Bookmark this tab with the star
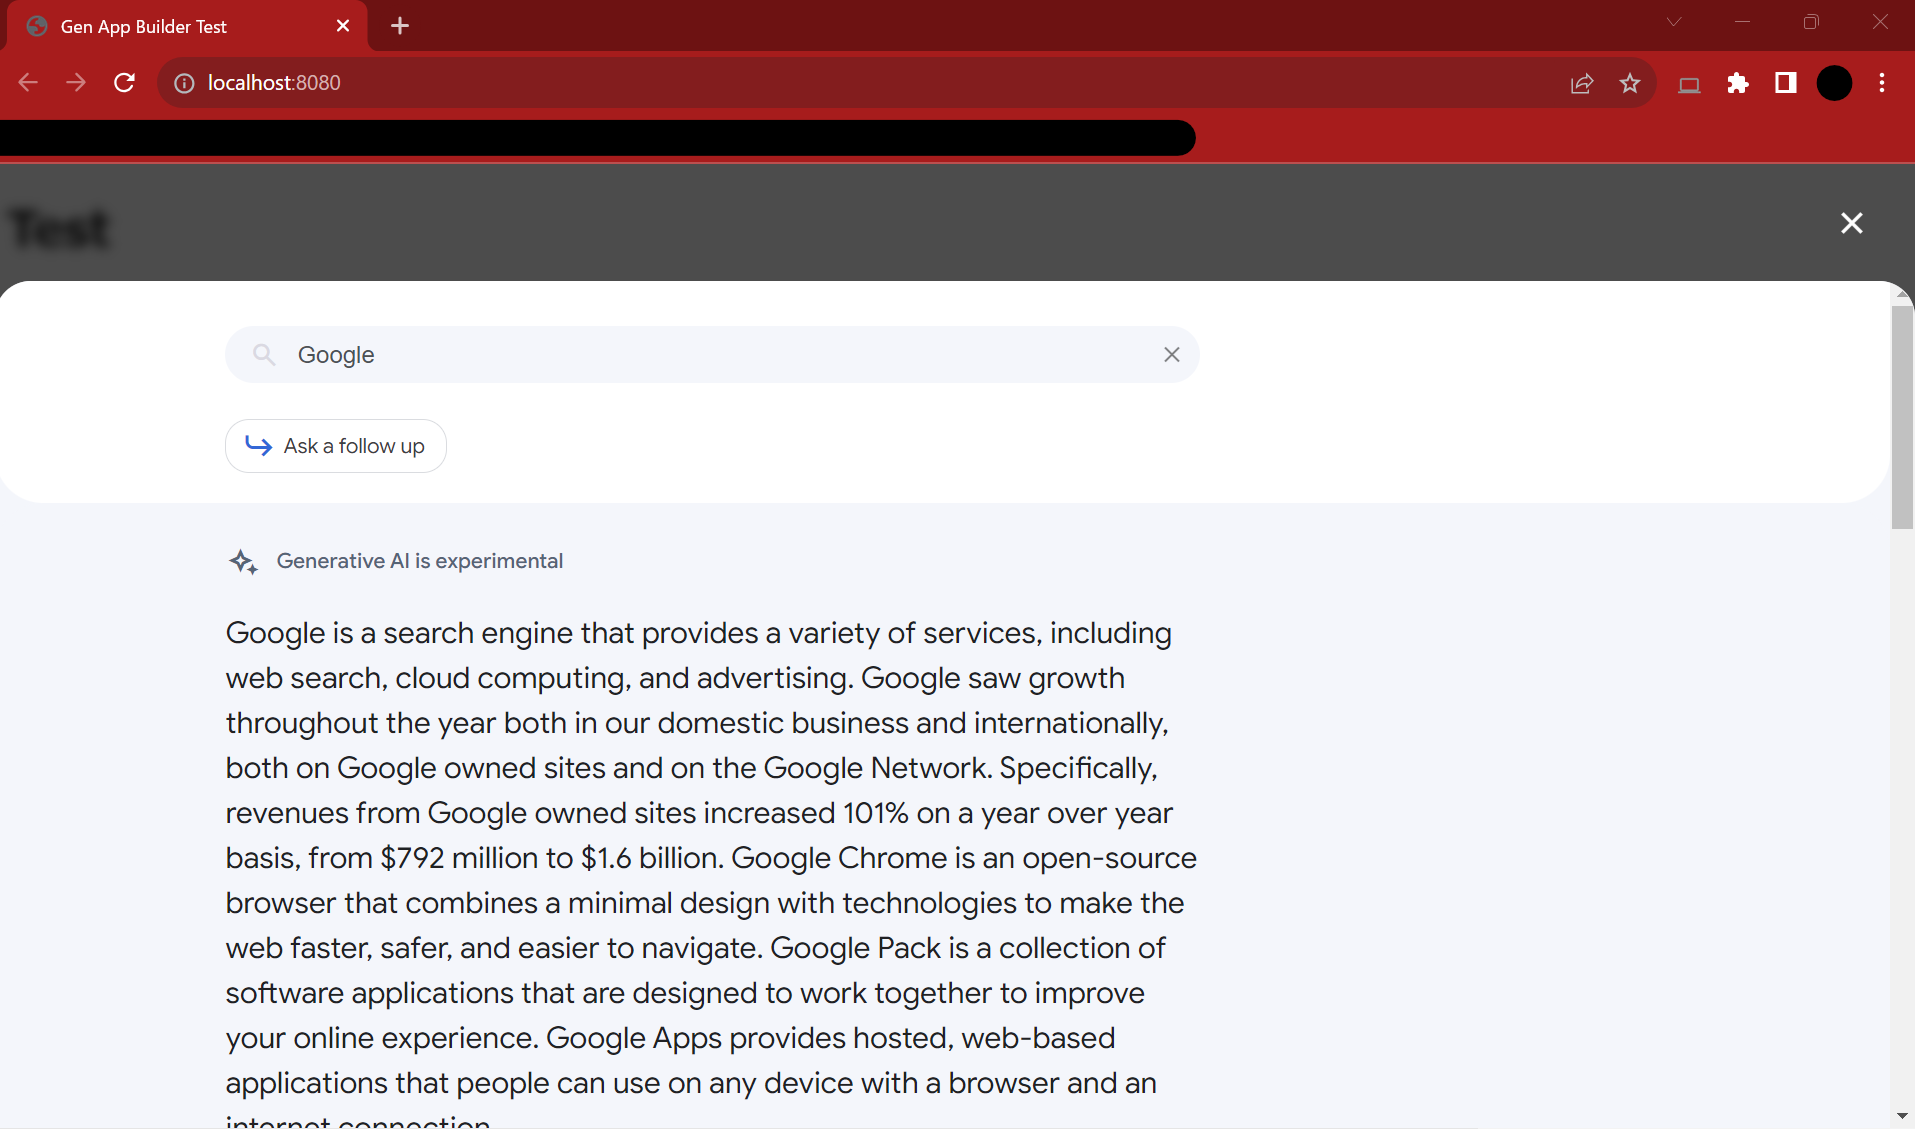The height and width of the screenshot is (1129, 1915). pos(1630,83)
